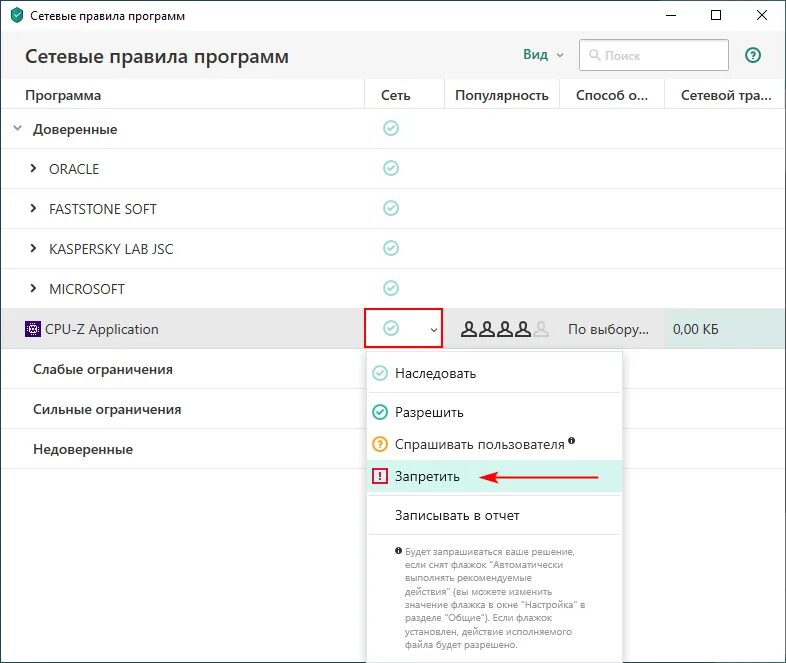The image size is (786, 663).
Task: Sort by the Популярность column header
Action: 502,95
